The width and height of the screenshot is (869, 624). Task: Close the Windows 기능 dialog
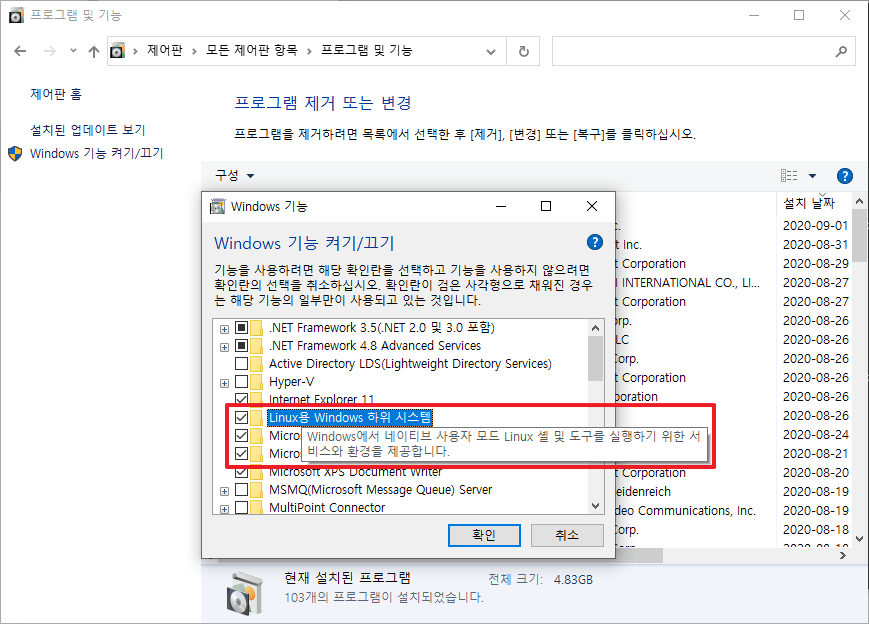point(592,206)
